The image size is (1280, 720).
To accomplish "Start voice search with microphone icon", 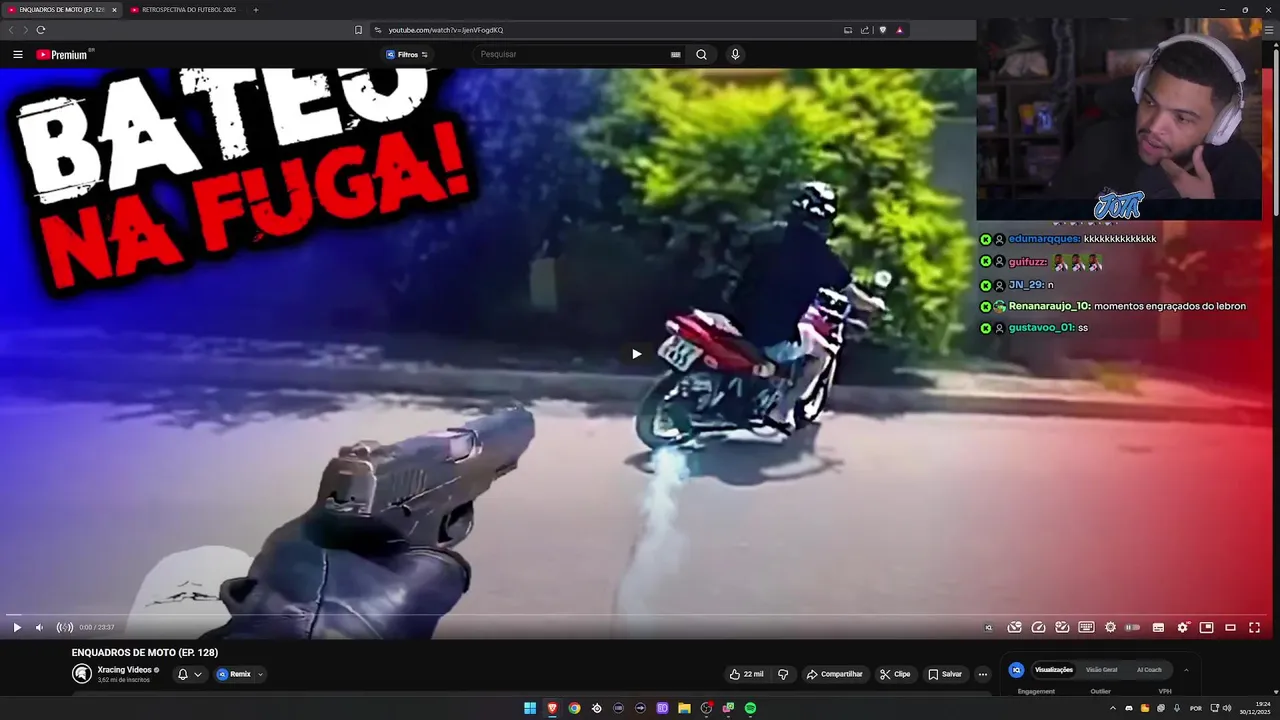I will pyautogui.click(x=735, y=55).
